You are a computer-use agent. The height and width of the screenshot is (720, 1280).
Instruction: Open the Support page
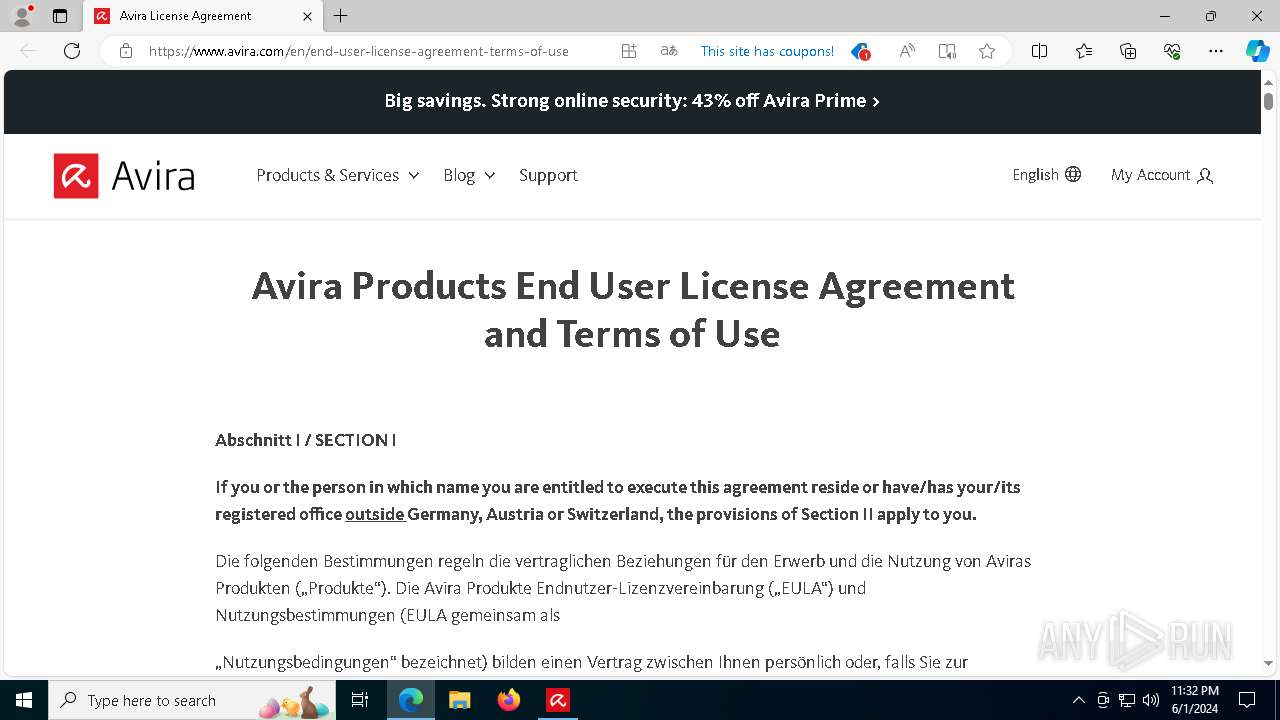point(548,175)
